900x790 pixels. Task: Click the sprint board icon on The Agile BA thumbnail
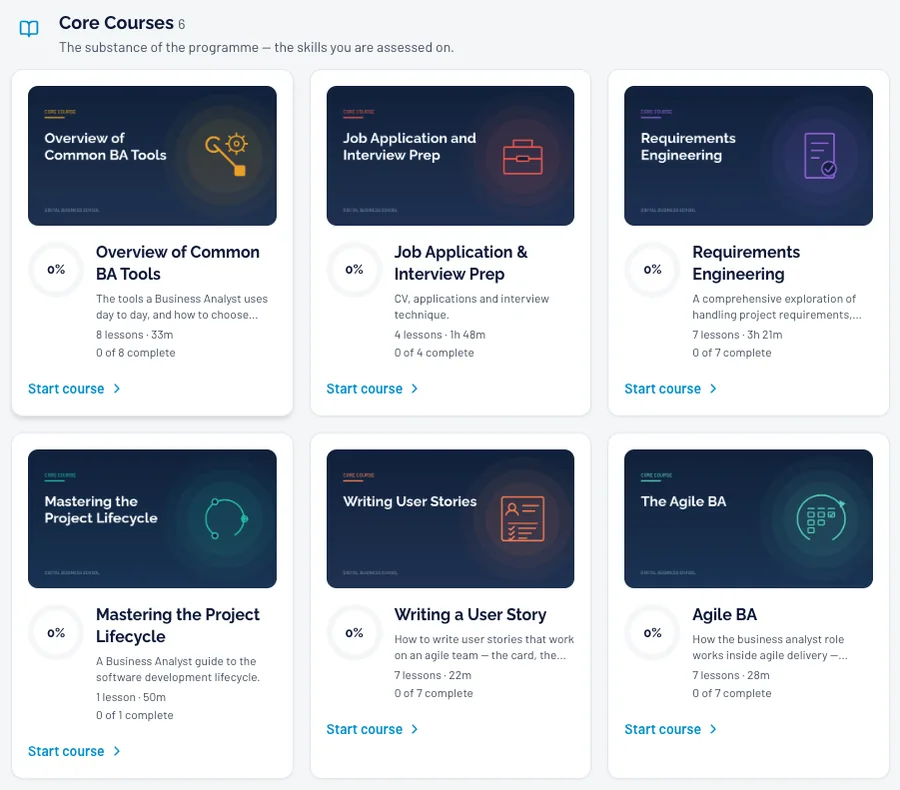821,517
